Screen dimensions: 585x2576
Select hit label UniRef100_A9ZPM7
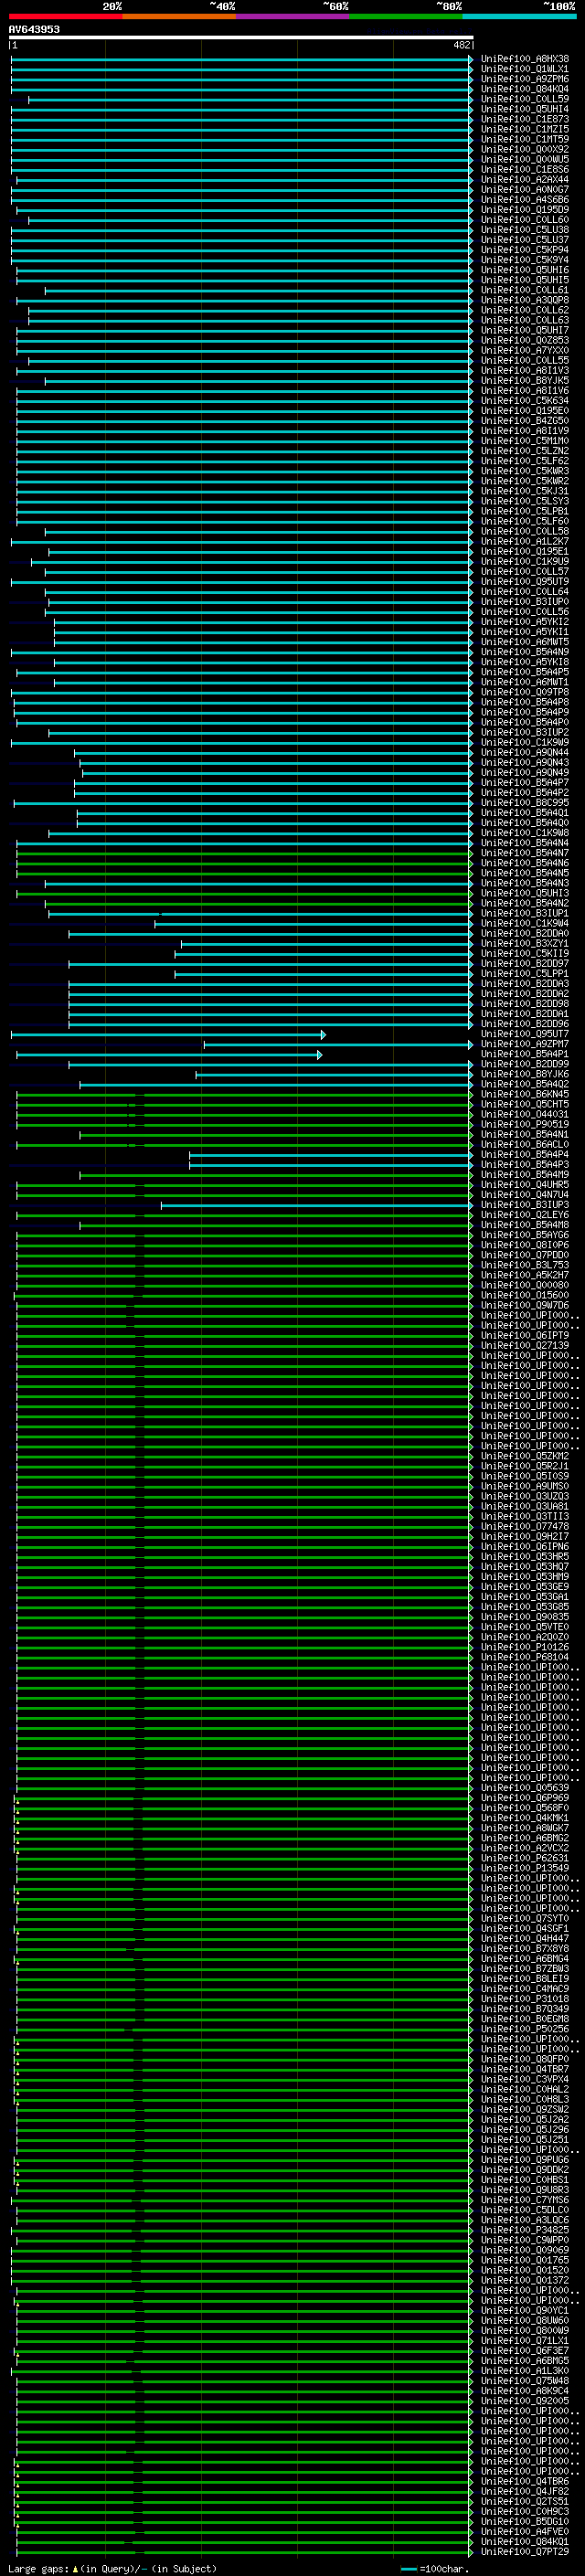pyautogui.click(x=525, y=1044)
